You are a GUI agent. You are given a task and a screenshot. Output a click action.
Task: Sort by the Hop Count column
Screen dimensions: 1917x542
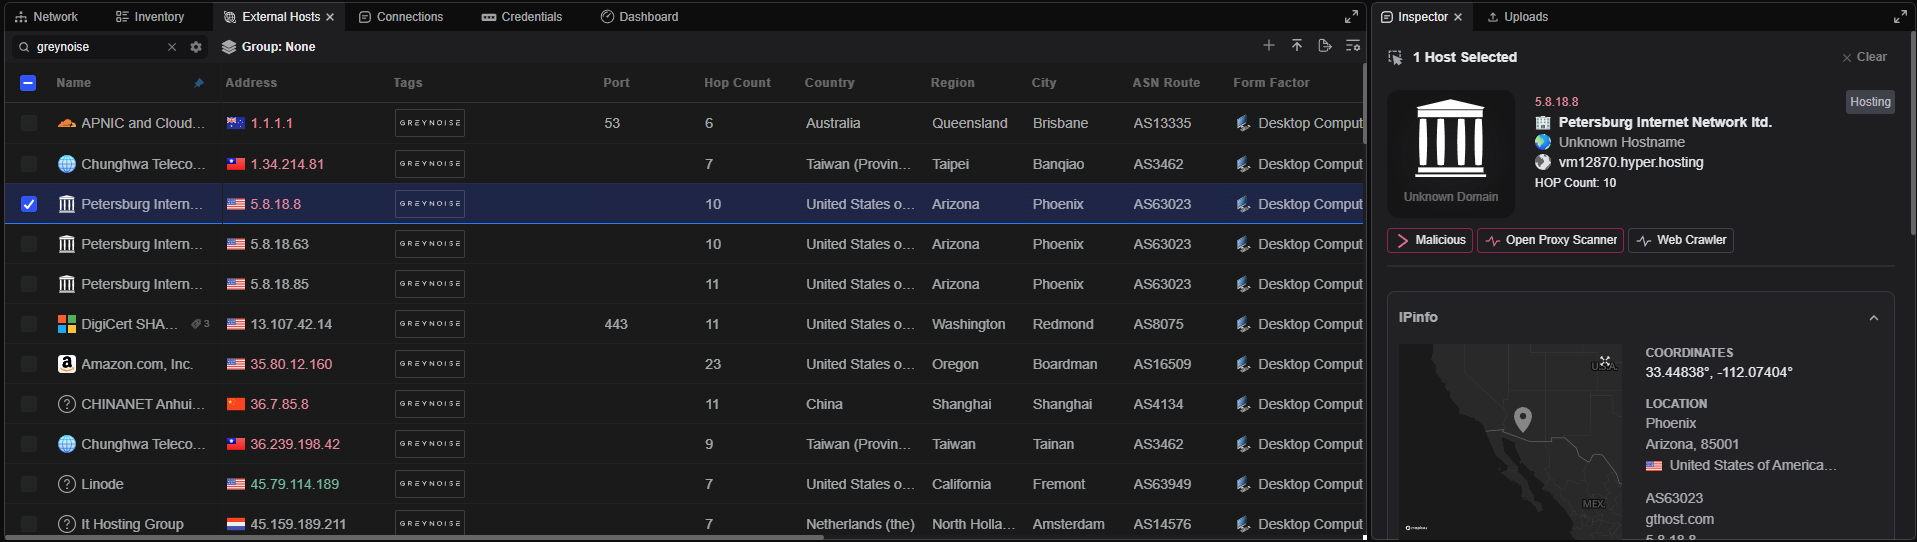click(x=737, y=83)
